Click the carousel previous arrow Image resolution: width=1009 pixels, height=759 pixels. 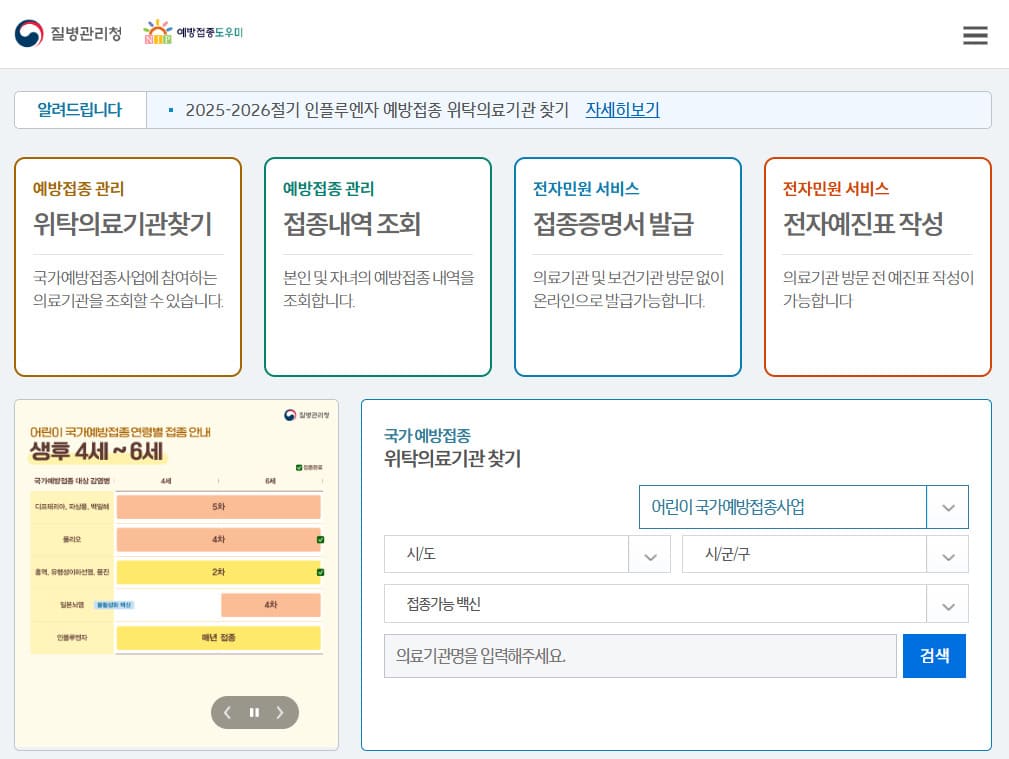(x=227, y=712)
